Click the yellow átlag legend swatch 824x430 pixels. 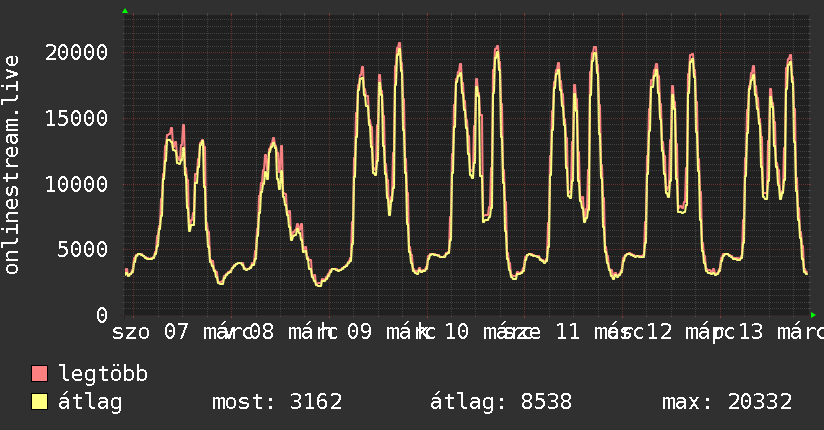(x=40, y=402)
